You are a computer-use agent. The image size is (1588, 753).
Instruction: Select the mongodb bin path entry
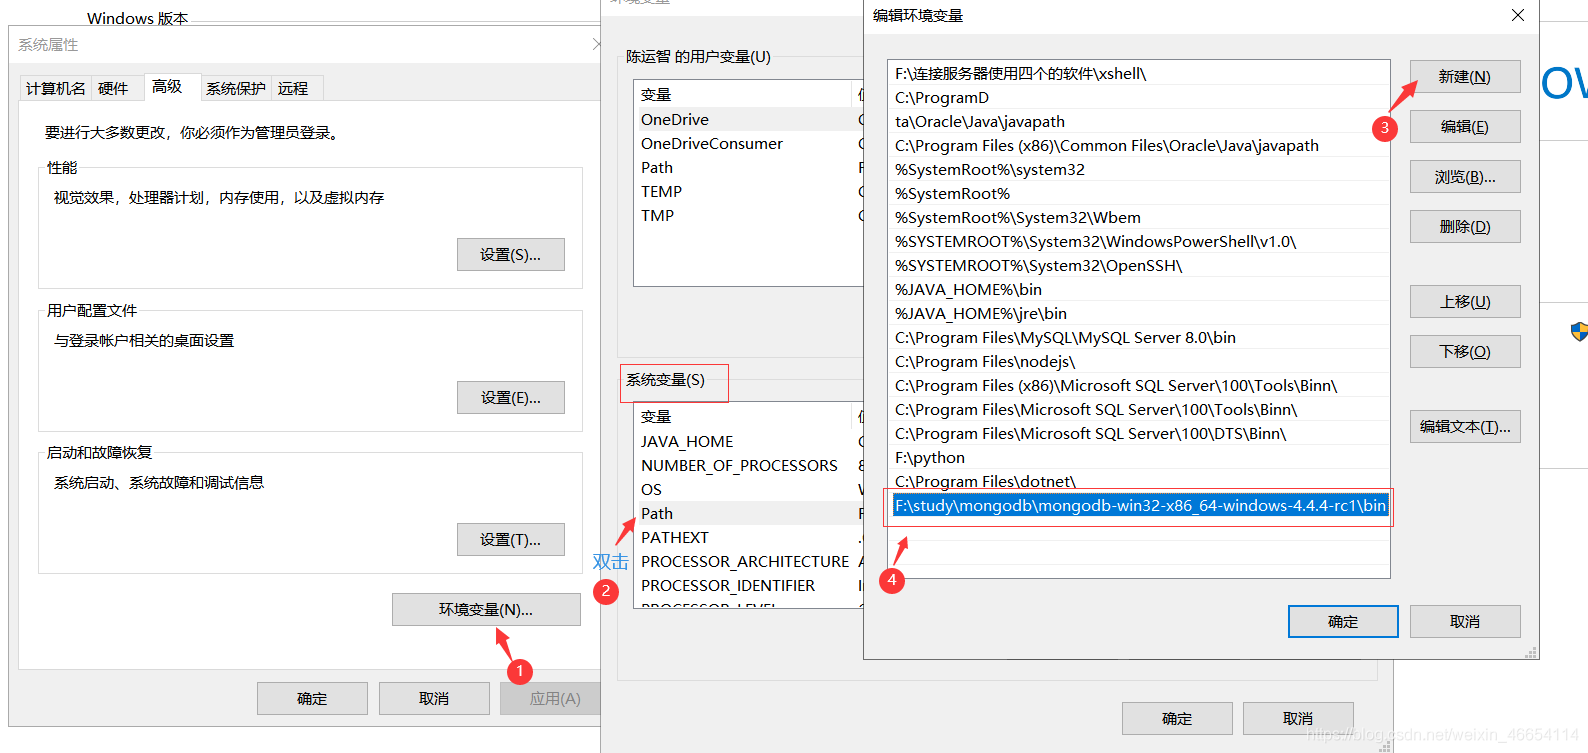click(x=1140, y=506)
